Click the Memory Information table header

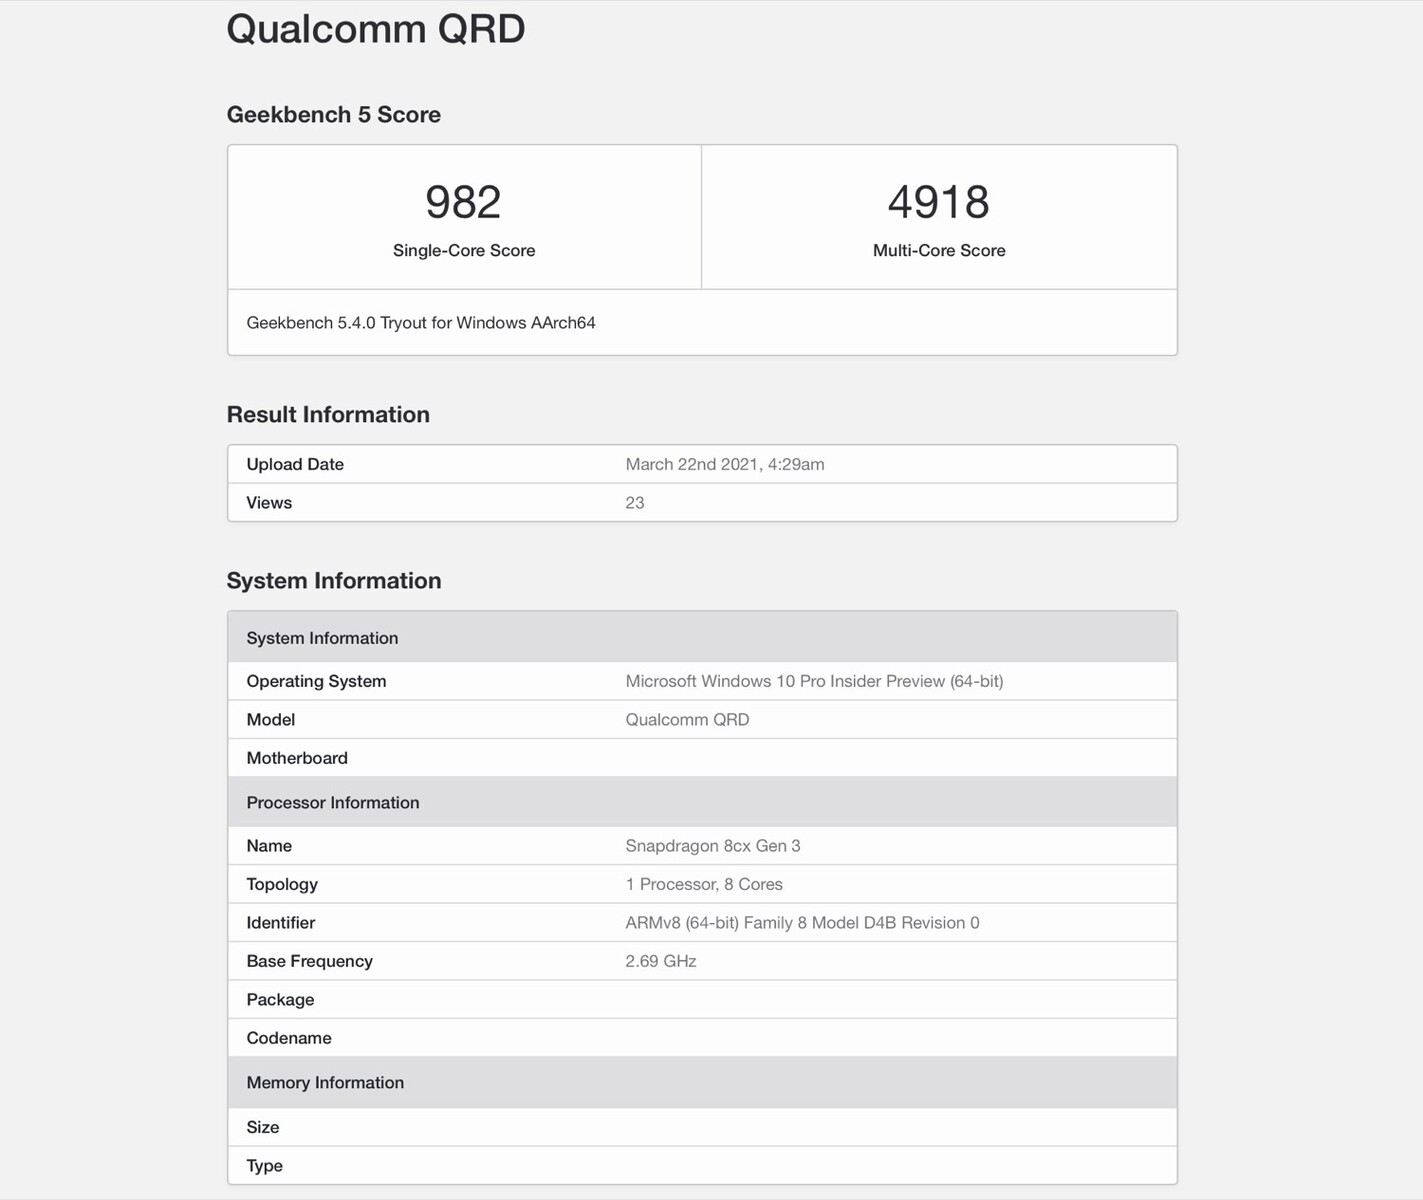pos(702,1082)
